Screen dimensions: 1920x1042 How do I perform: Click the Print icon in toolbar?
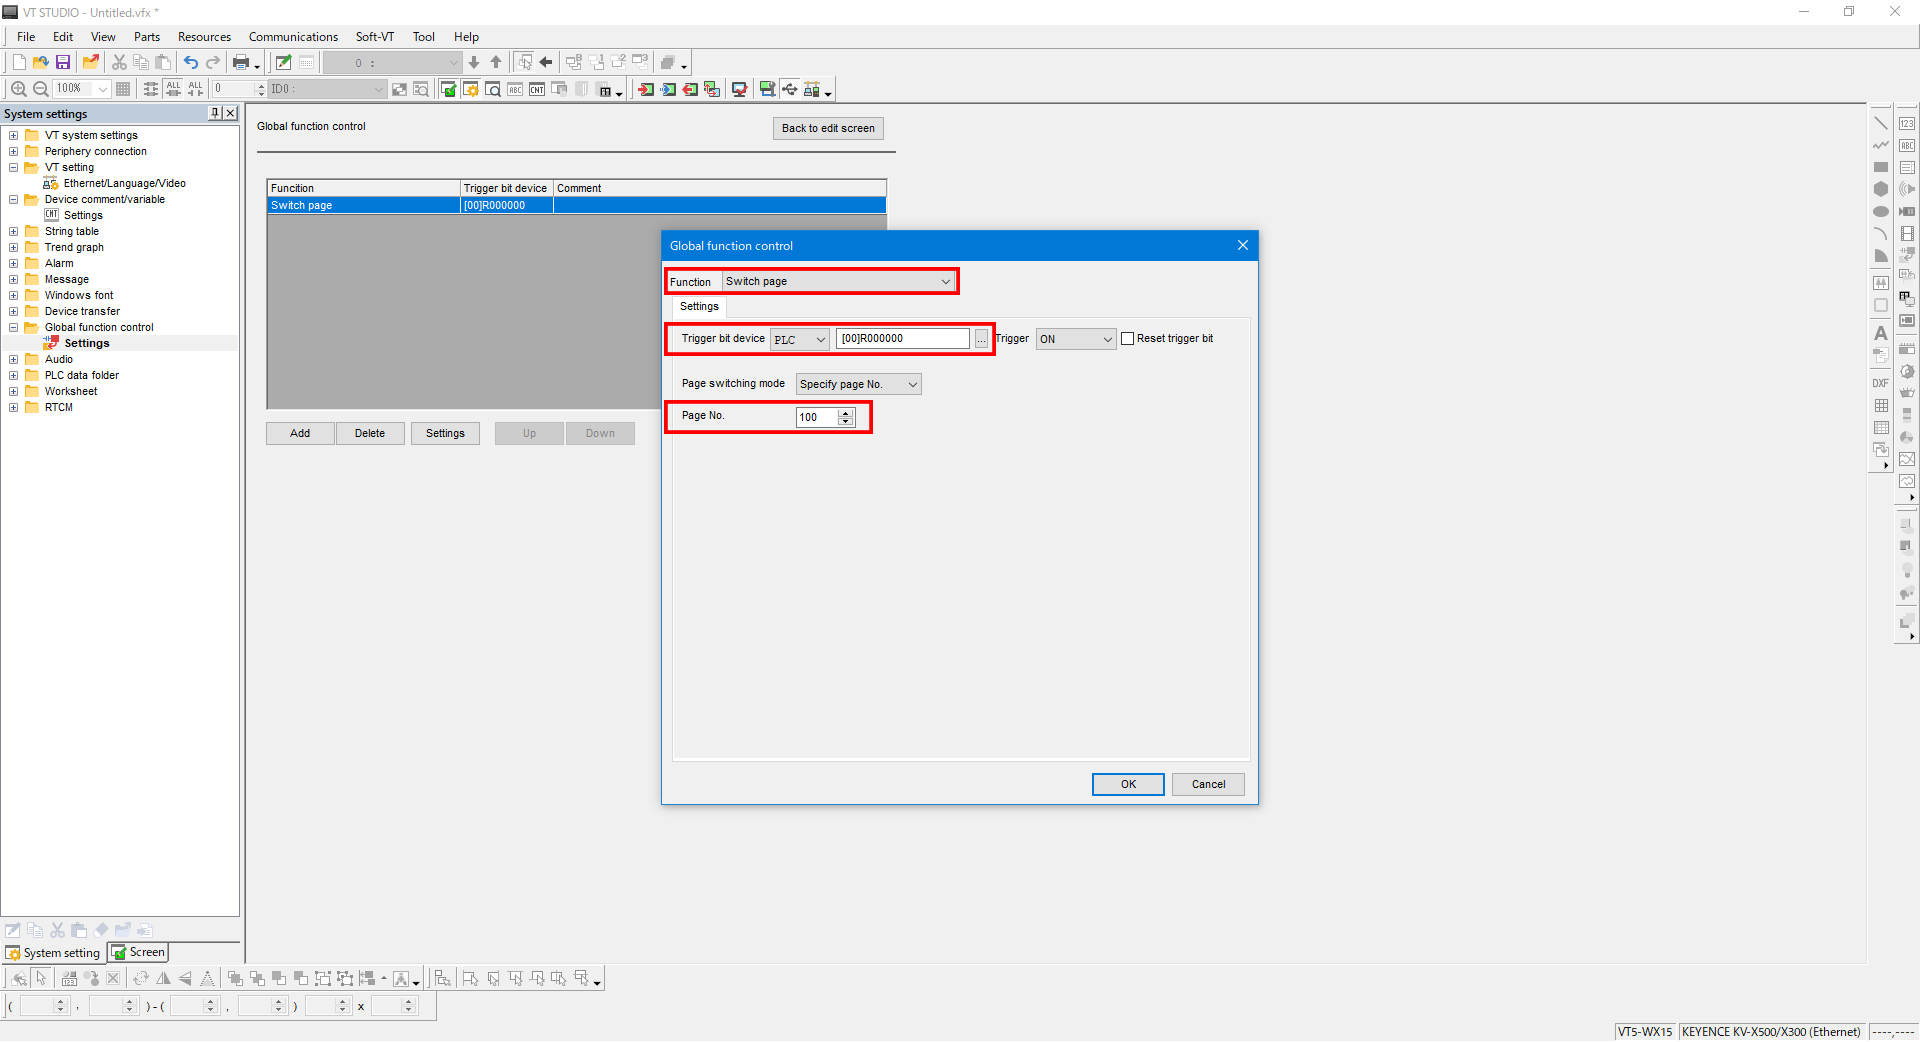click(241, 62)
